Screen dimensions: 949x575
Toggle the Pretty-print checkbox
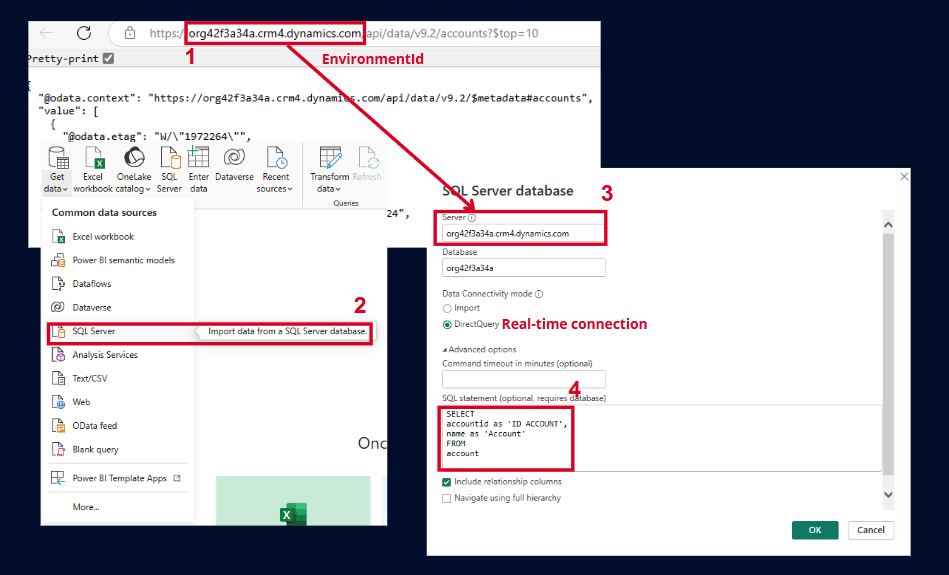pos(108,58)
